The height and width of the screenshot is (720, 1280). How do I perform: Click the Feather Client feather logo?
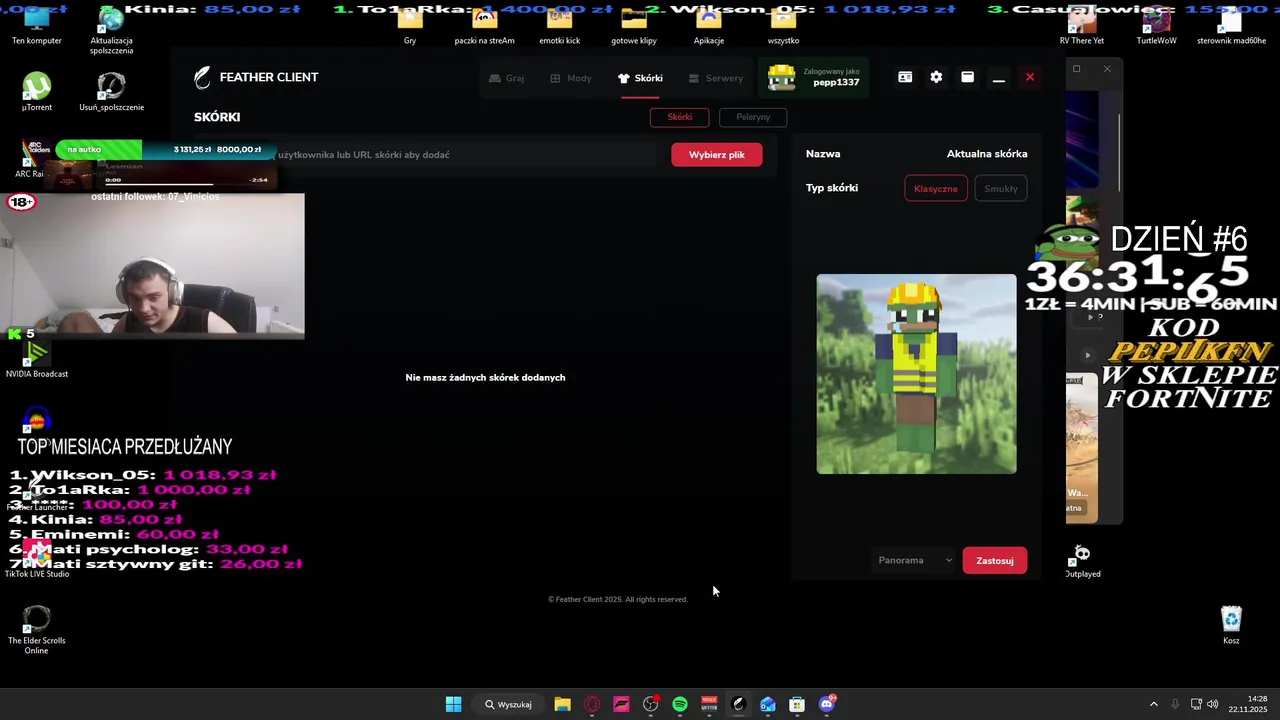(203, 77)
